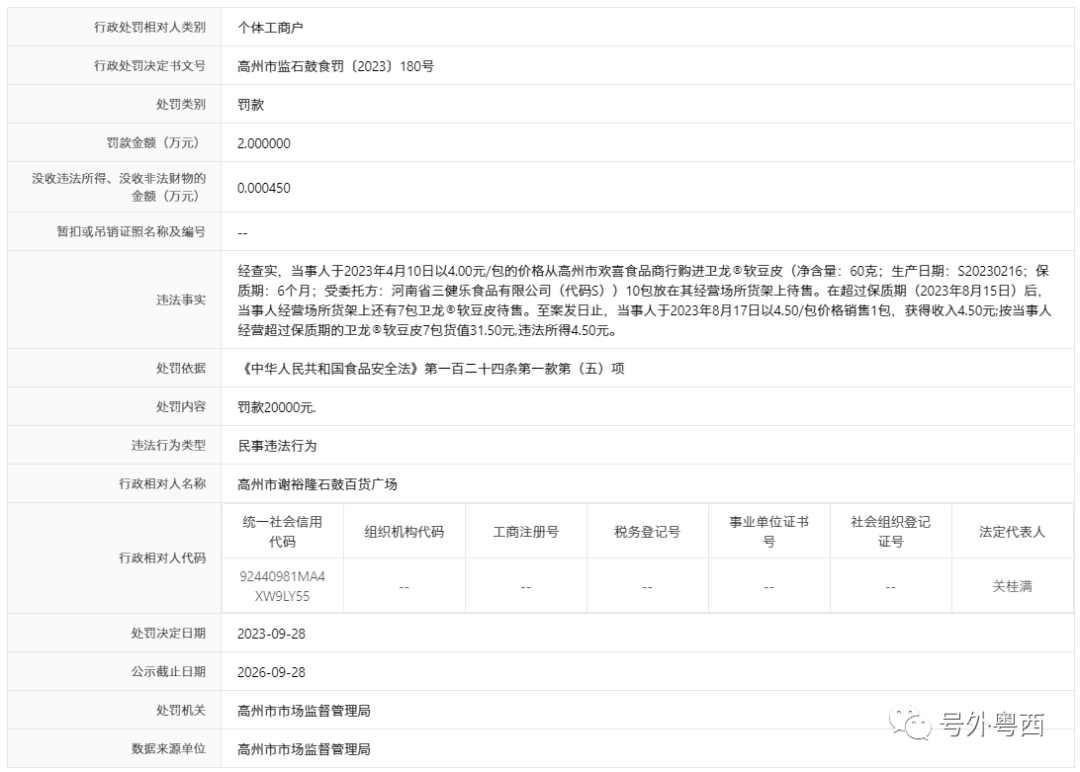
Task: Click column header '税务登记号'
Action: coord(647,532)
